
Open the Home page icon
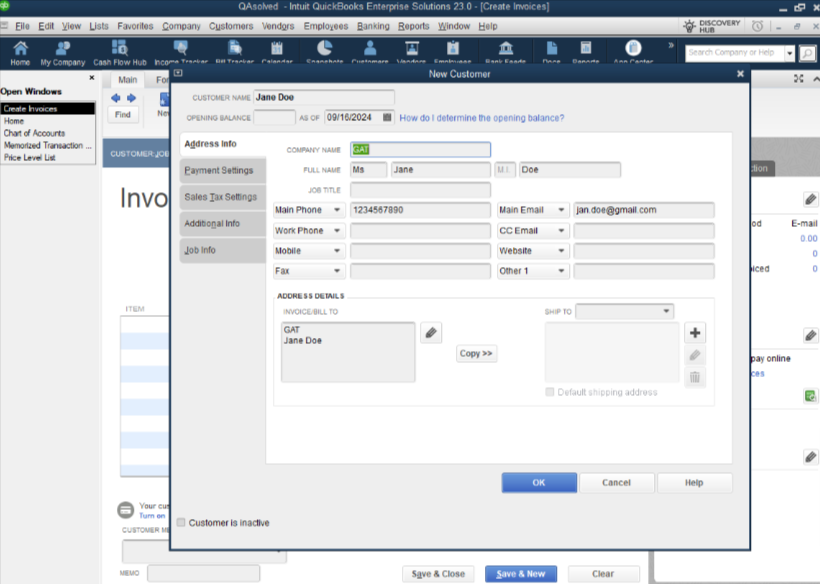[19, 50]
